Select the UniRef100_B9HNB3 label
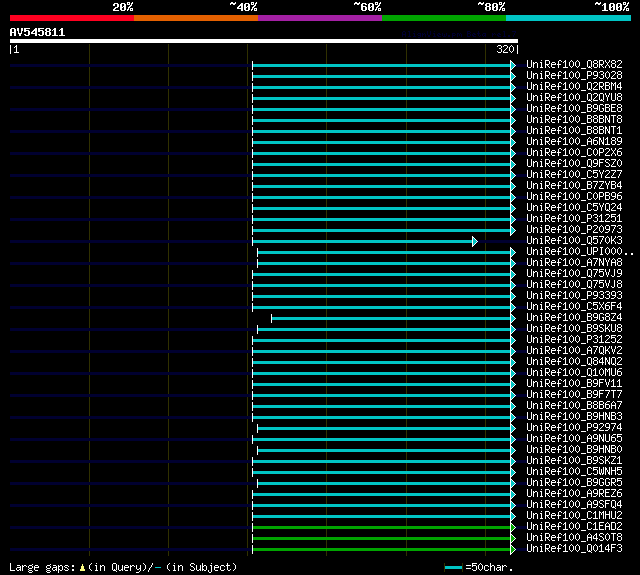The height and width of the screenshot is (575, 640). click(574, 417)
